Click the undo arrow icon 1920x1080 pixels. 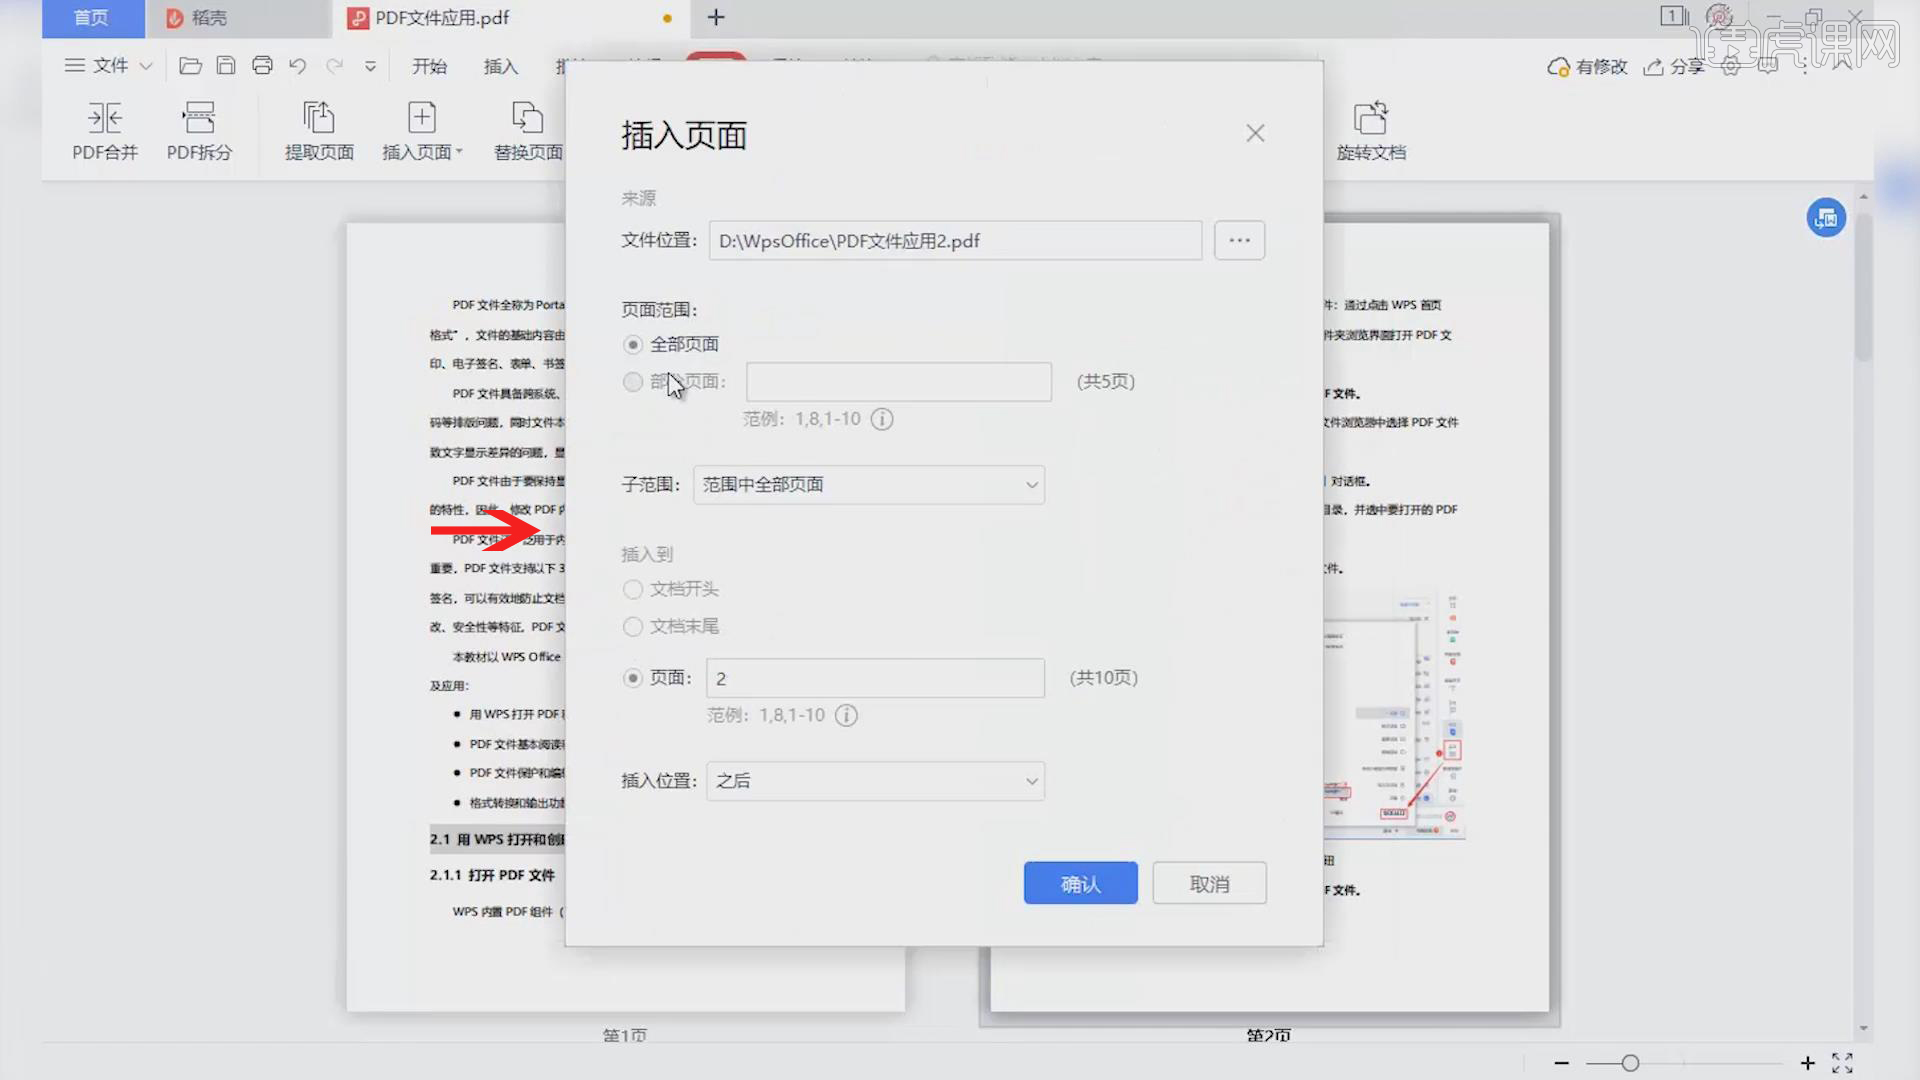tap(298, 66)
